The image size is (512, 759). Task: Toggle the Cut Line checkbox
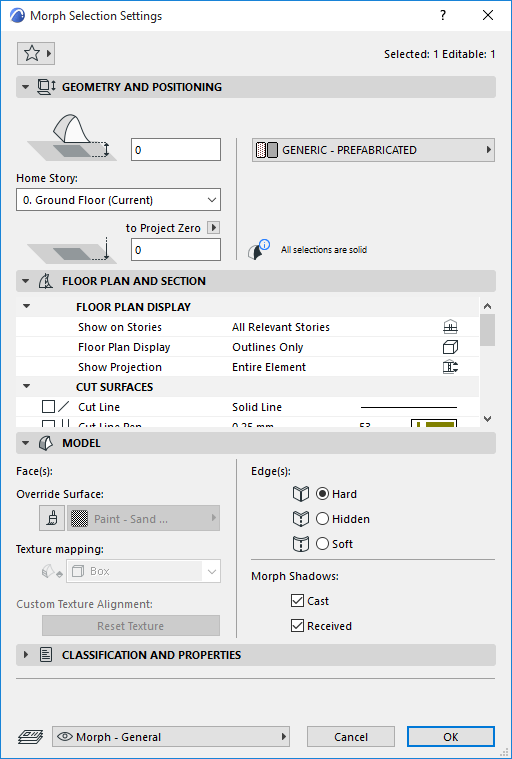point(48,407)
